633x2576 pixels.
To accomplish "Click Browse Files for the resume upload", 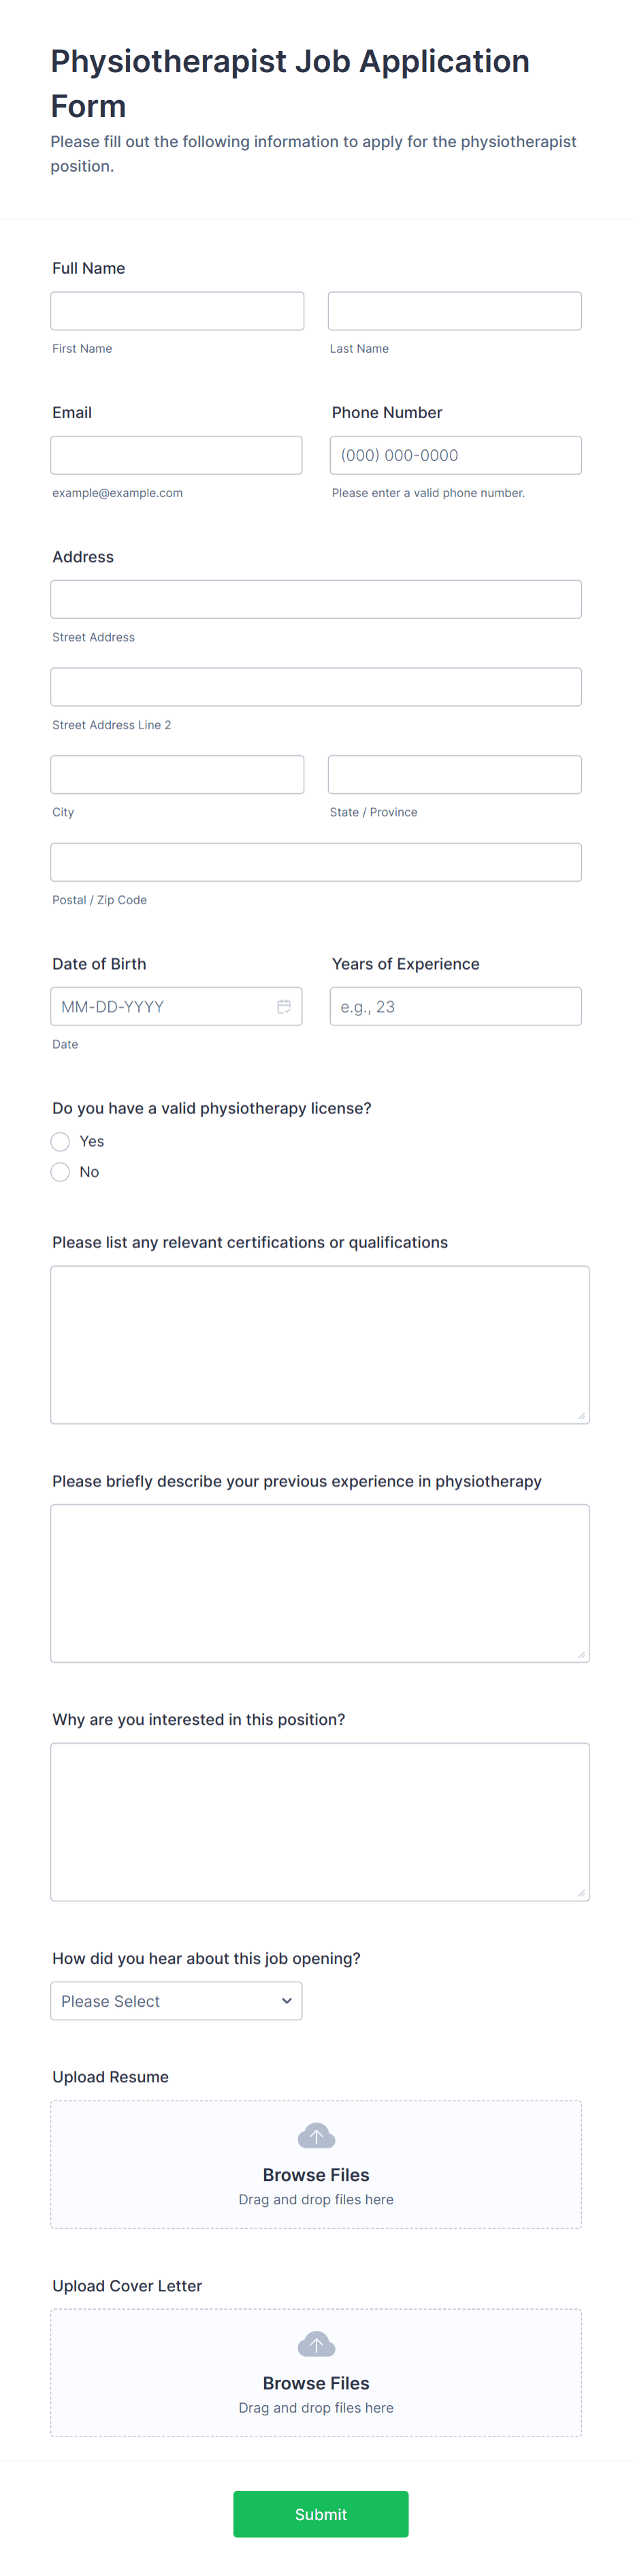I will [x=315, y=2175].
